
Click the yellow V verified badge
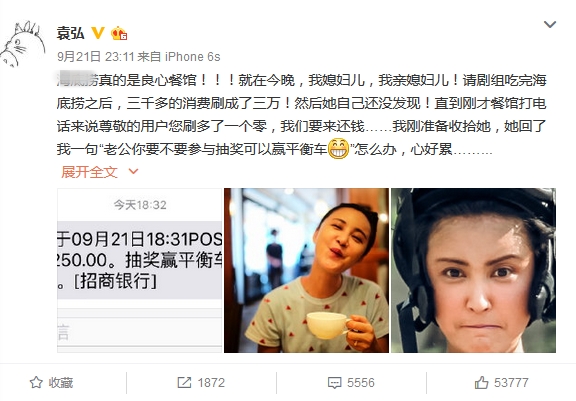[x=98, y=33]
